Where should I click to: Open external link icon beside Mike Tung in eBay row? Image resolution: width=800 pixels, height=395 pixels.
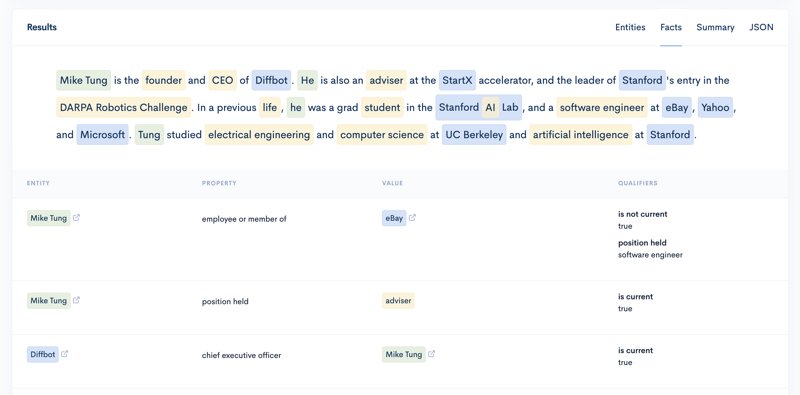77,218
